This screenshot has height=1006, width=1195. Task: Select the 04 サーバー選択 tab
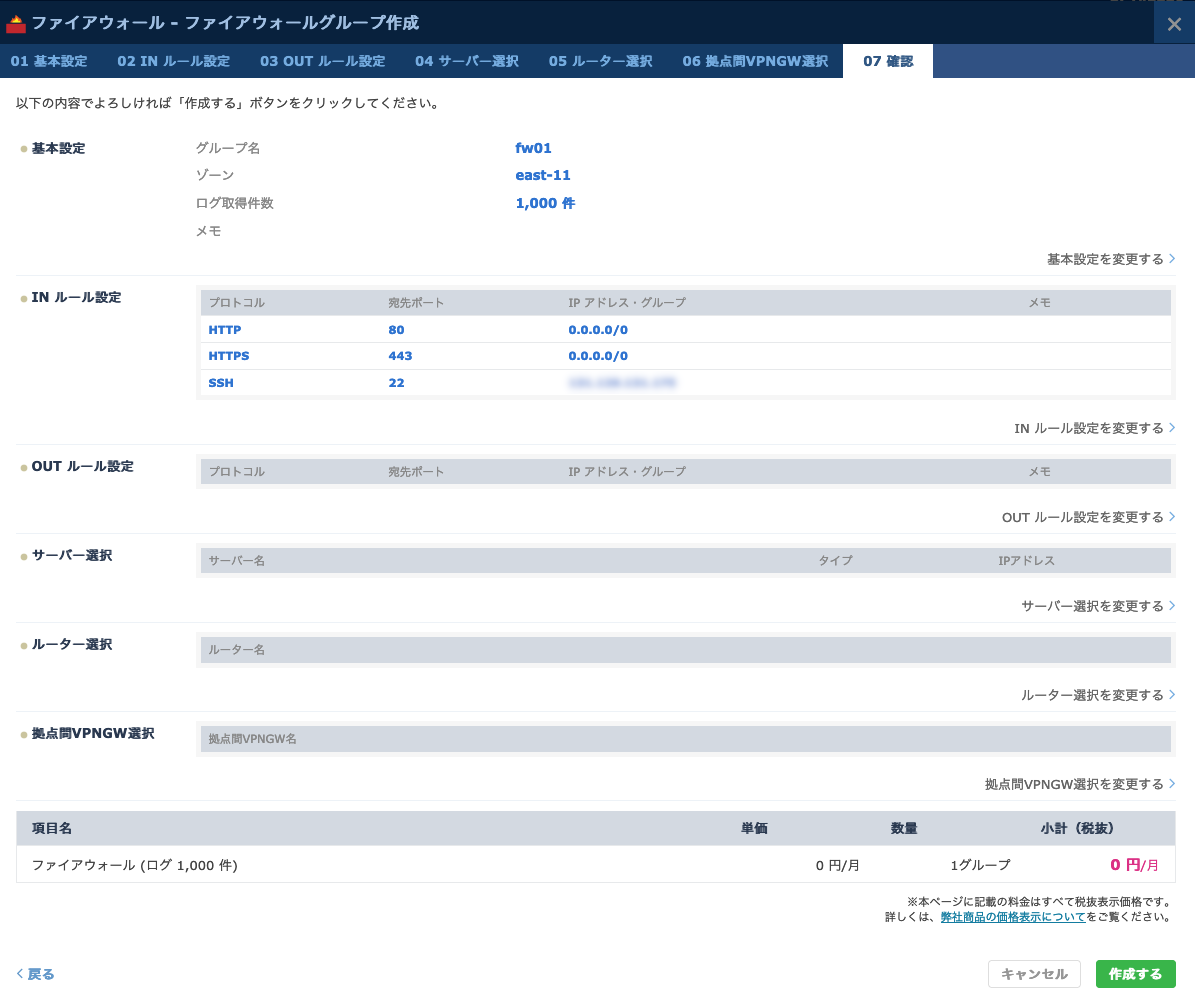click(x=466, y=61)
